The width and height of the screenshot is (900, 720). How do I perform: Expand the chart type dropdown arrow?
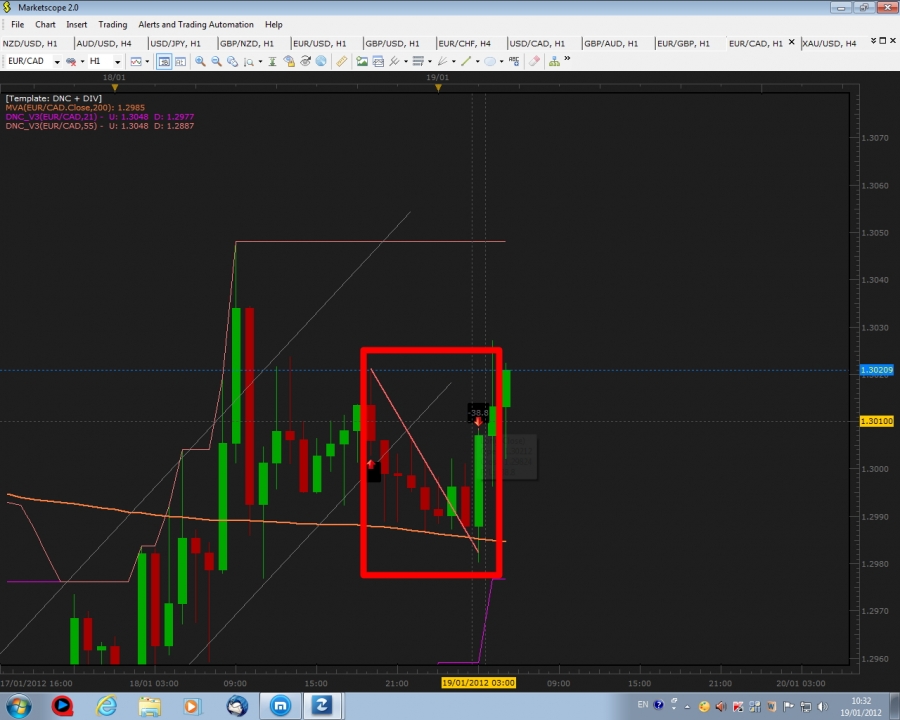tap(147, 62)
